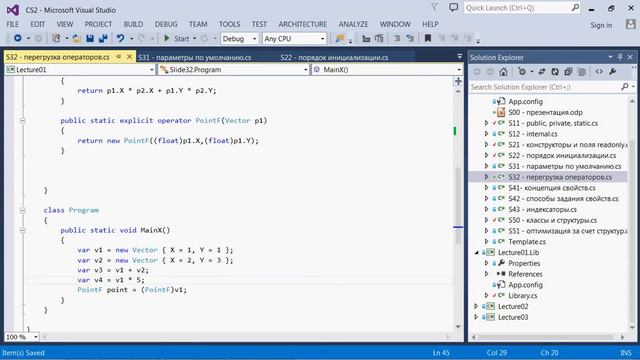Undo the last edit via the Undo icon
The width and height of the screenshot is (640, 360).
click(120, 38)
